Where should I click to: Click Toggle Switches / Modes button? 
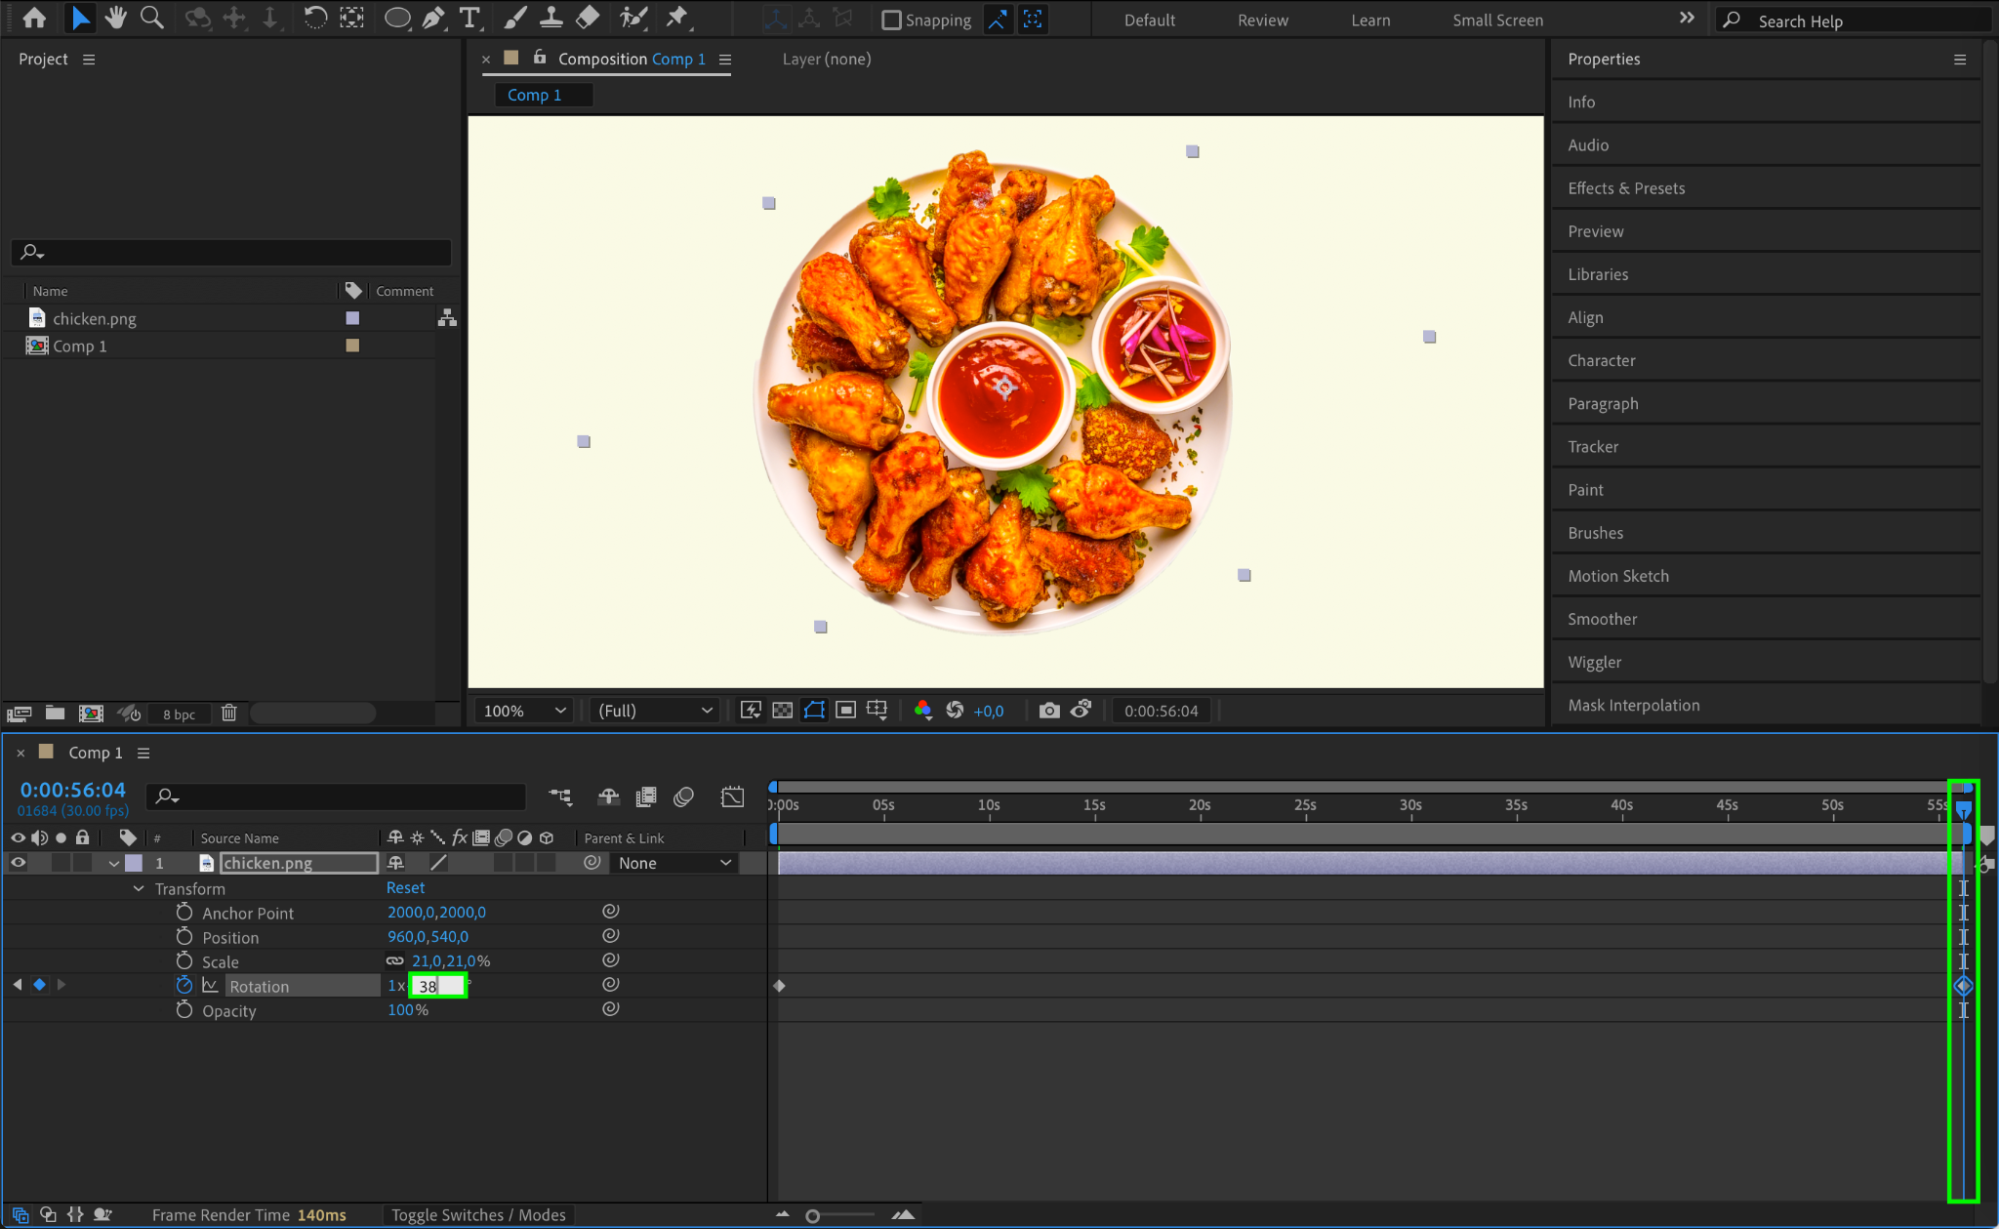(478, 1214)
